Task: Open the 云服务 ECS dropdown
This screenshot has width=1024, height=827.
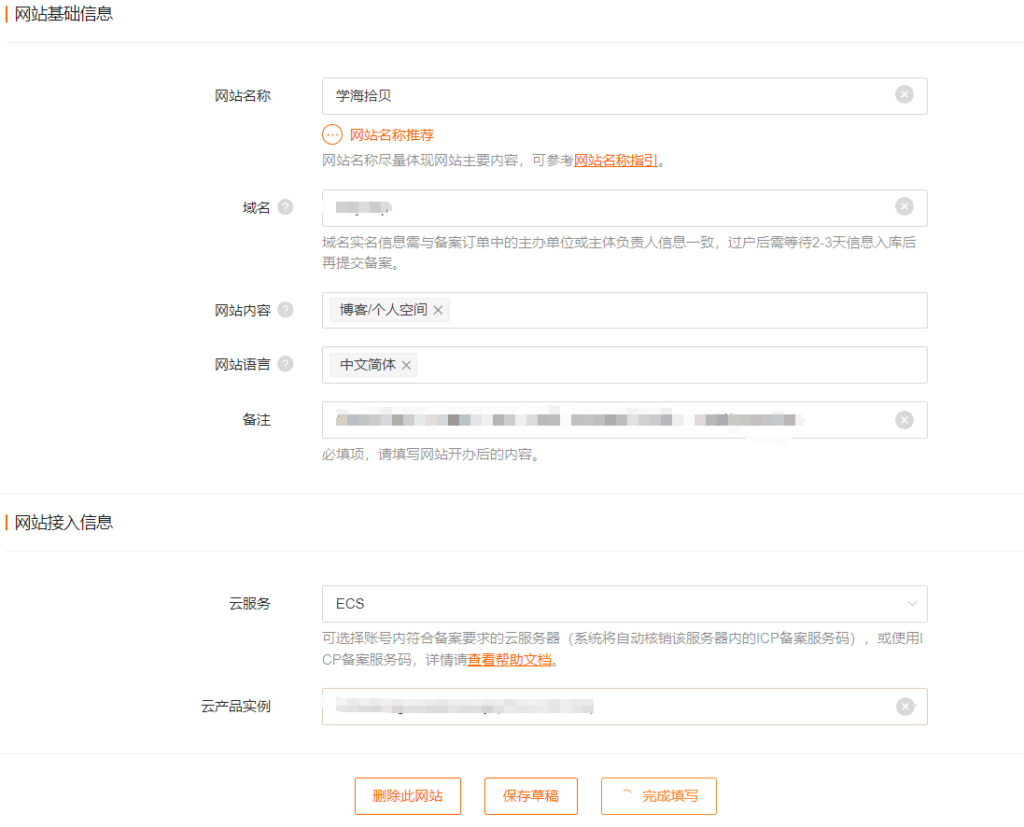Action: [624, 604]
